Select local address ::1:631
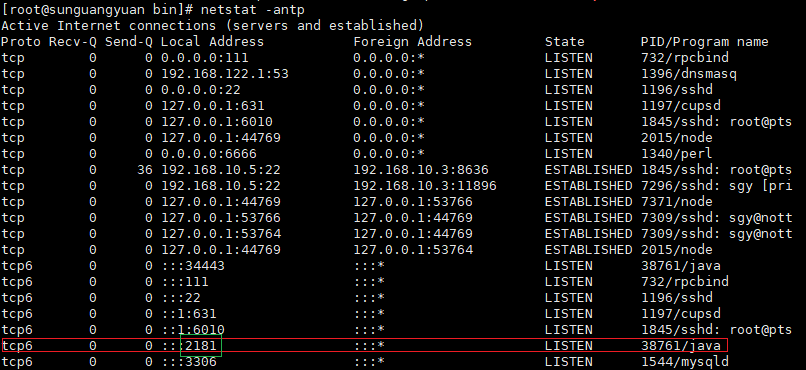This screenshot has width=806, height=370. coord(189,313)
